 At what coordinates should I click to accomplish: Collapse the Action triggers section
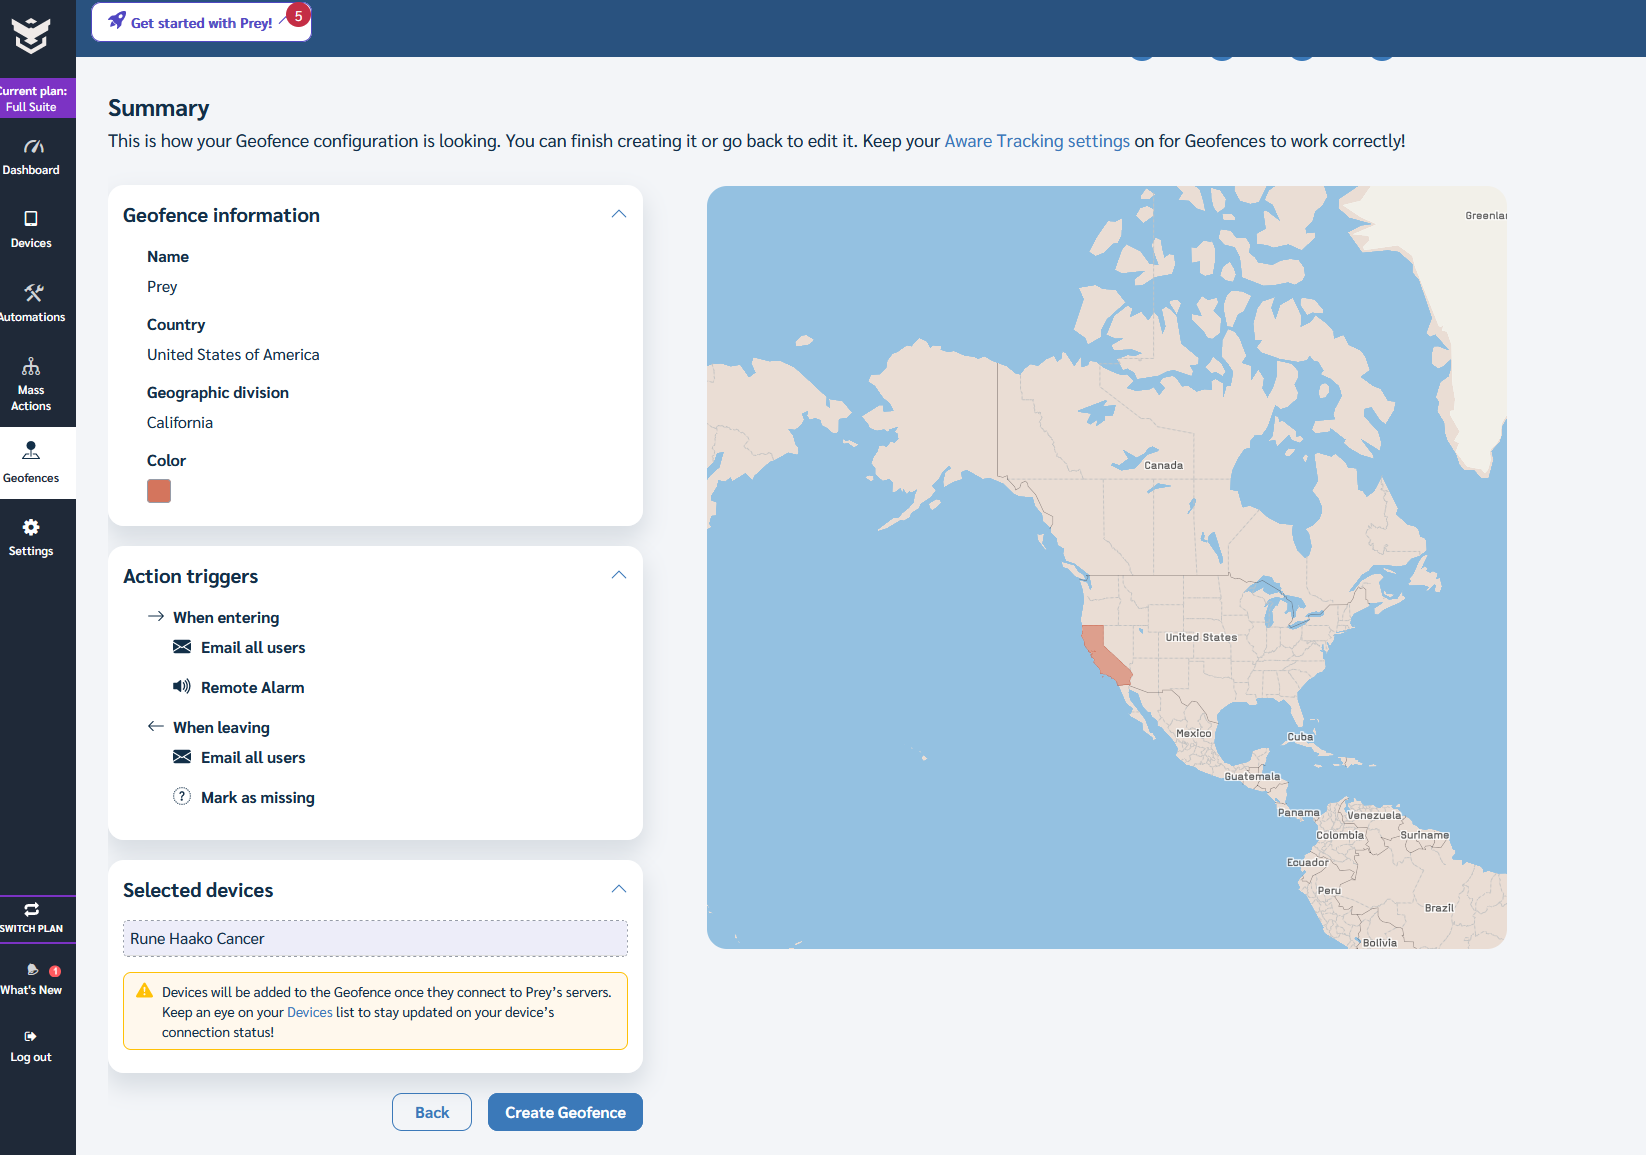point(619,575)
